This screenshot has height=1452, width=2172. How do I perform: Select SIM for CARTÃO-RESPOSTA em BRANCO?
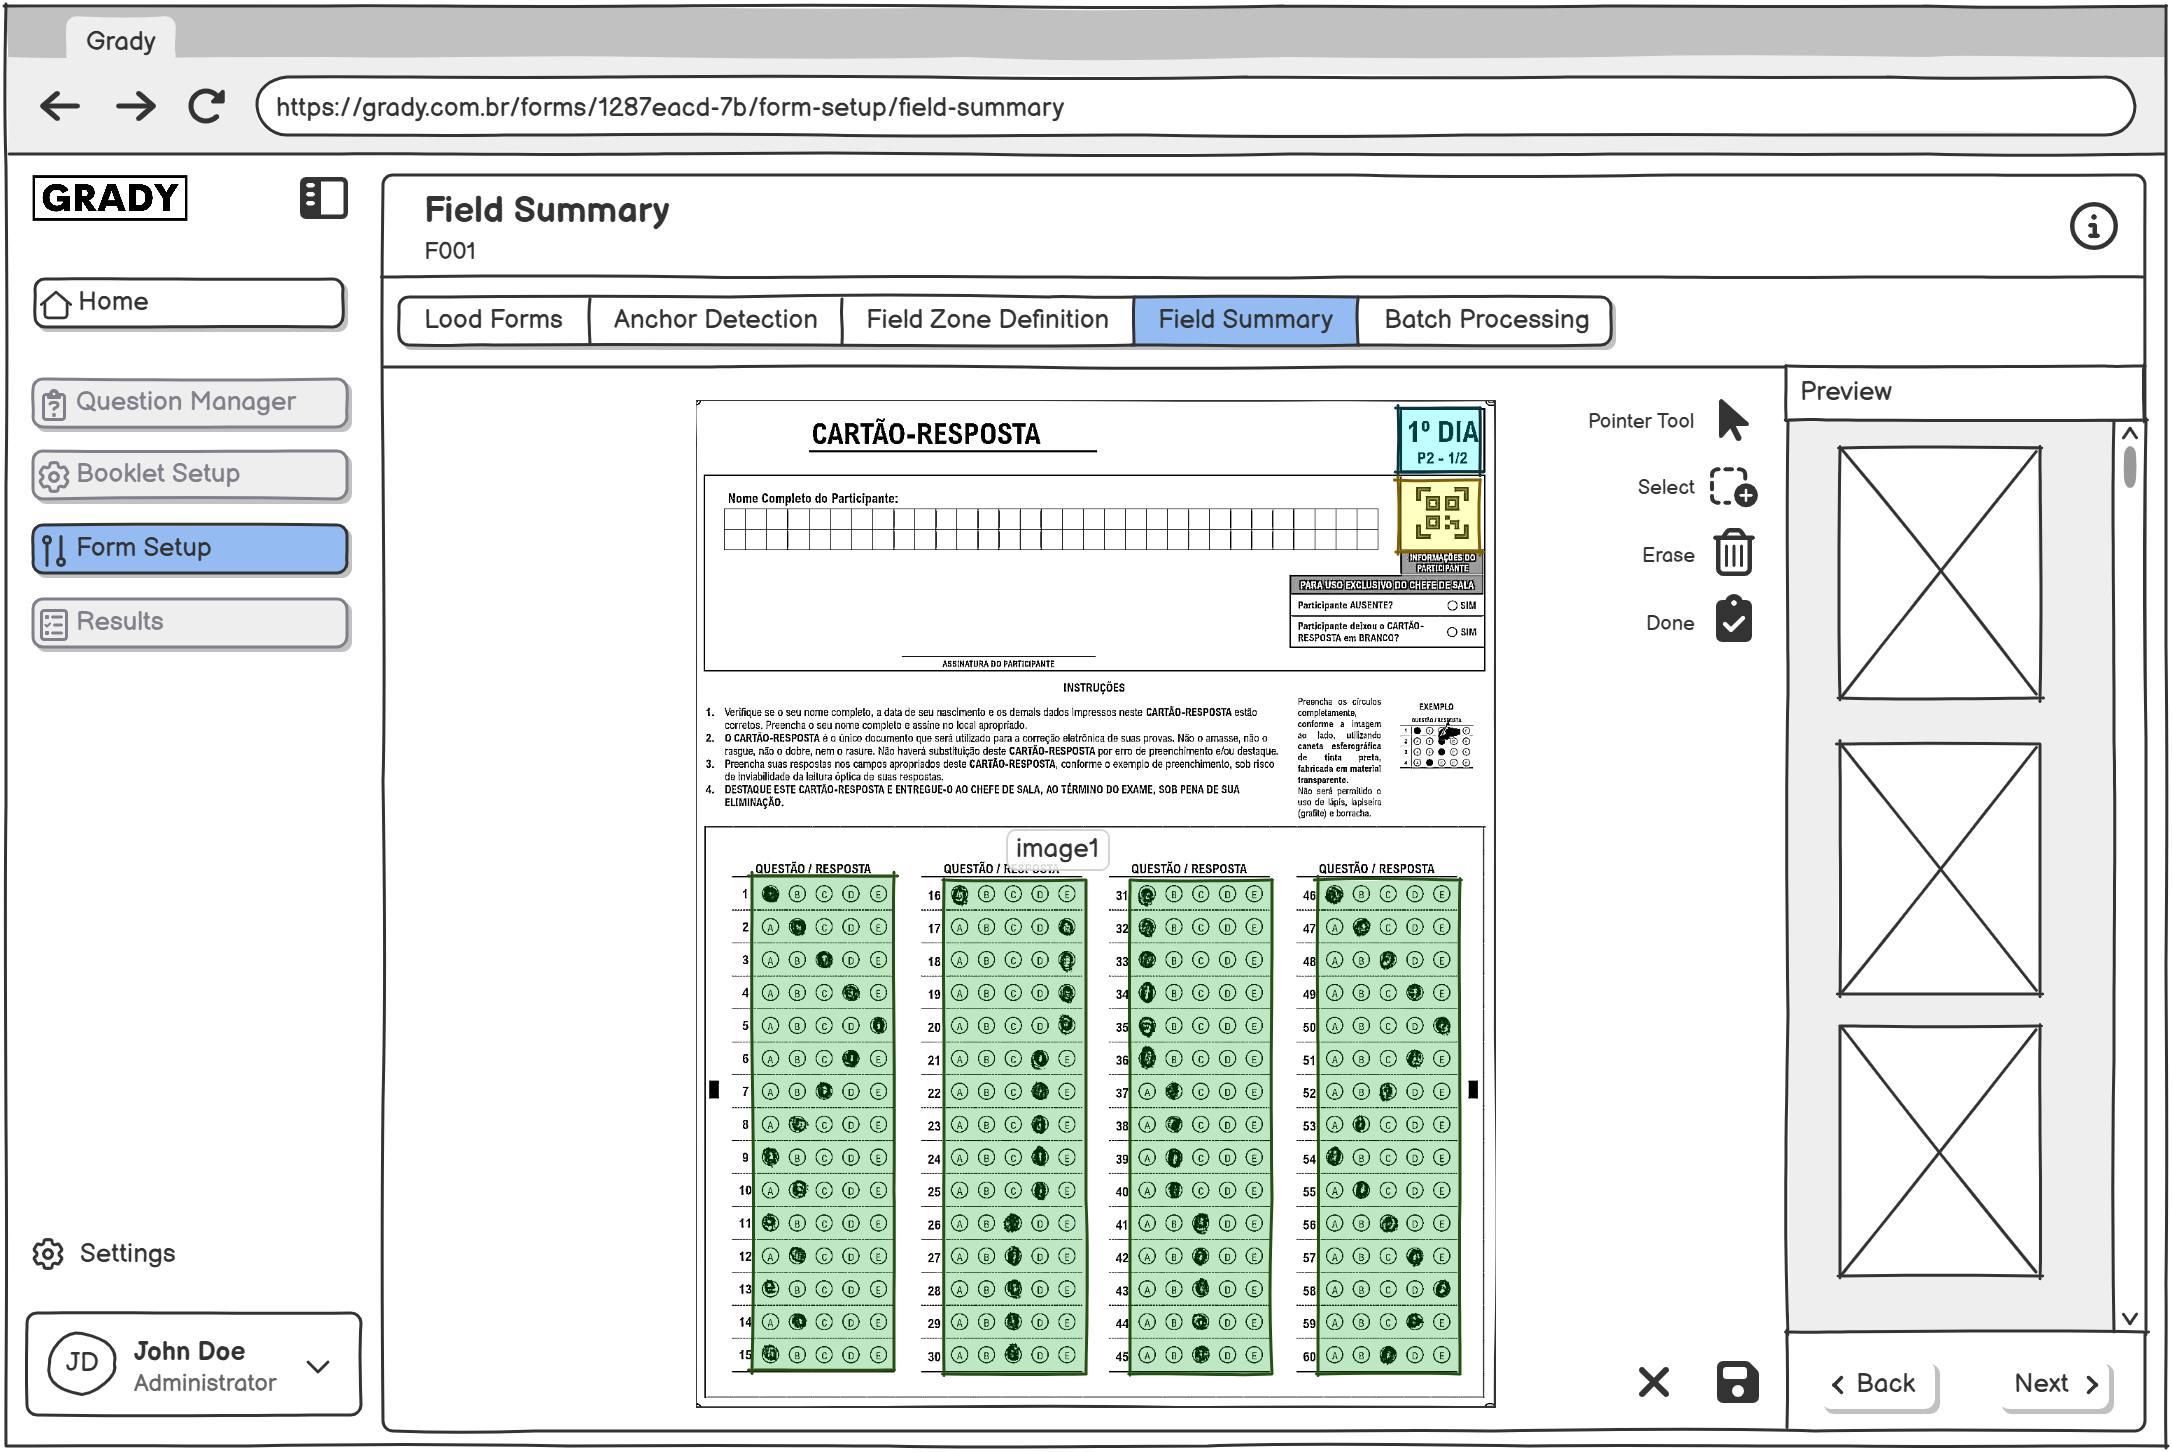[1452, 631]
